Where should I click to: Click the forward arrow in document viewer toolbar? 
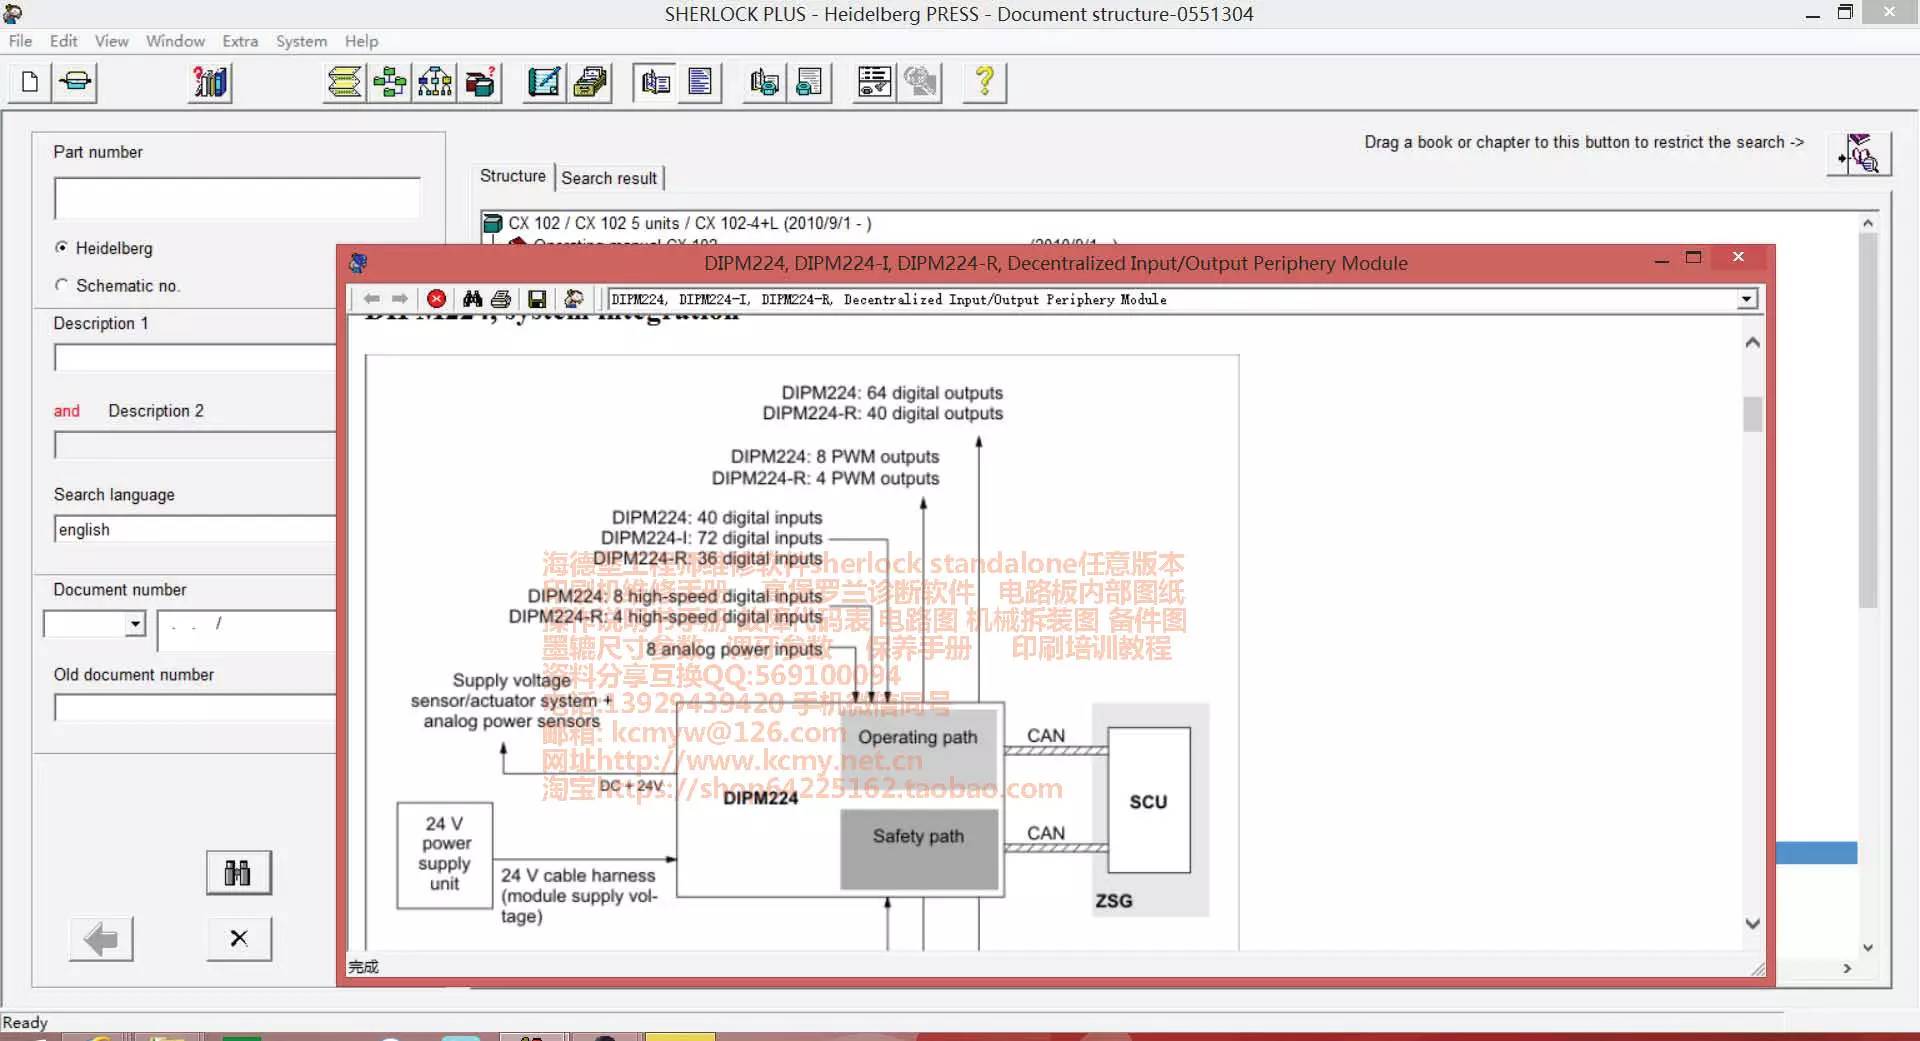(400, 299)
